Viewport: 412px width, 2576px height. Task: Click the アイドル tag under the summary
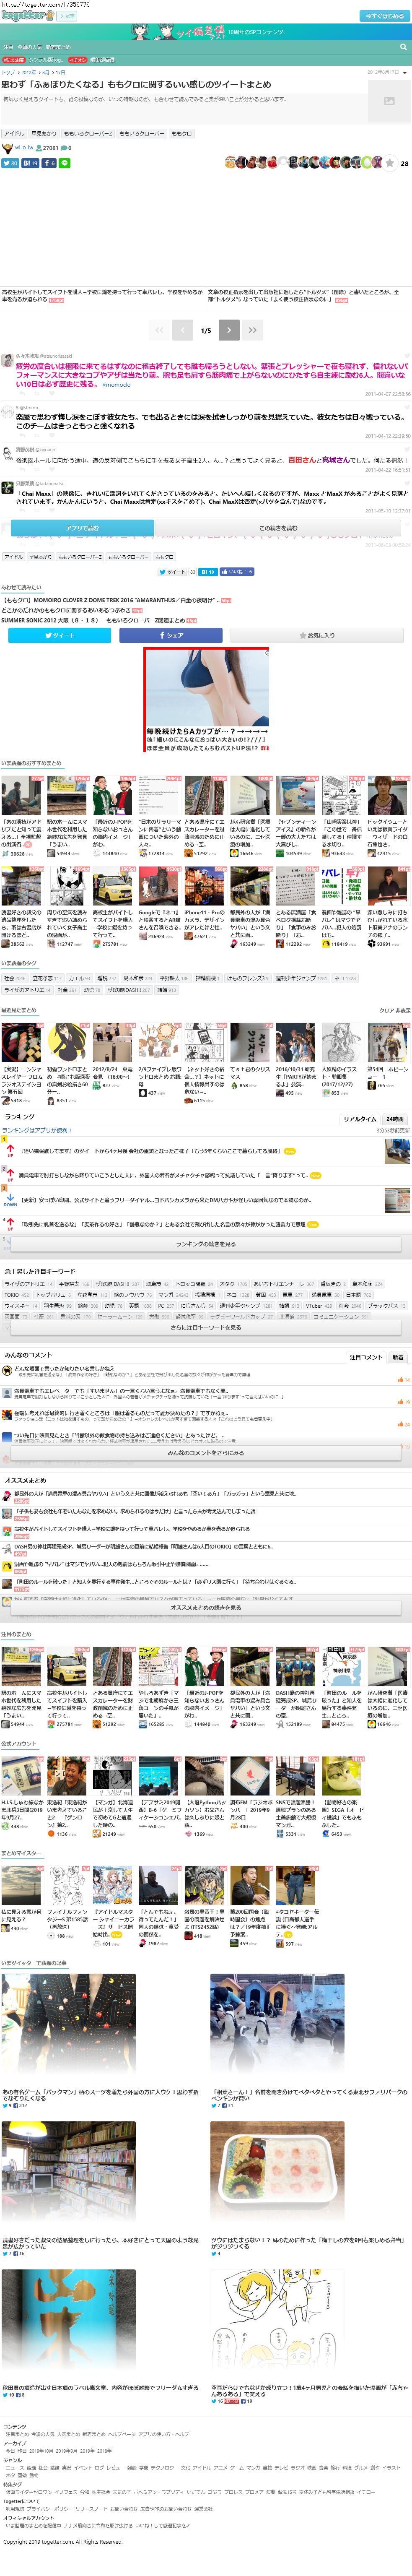14,133
